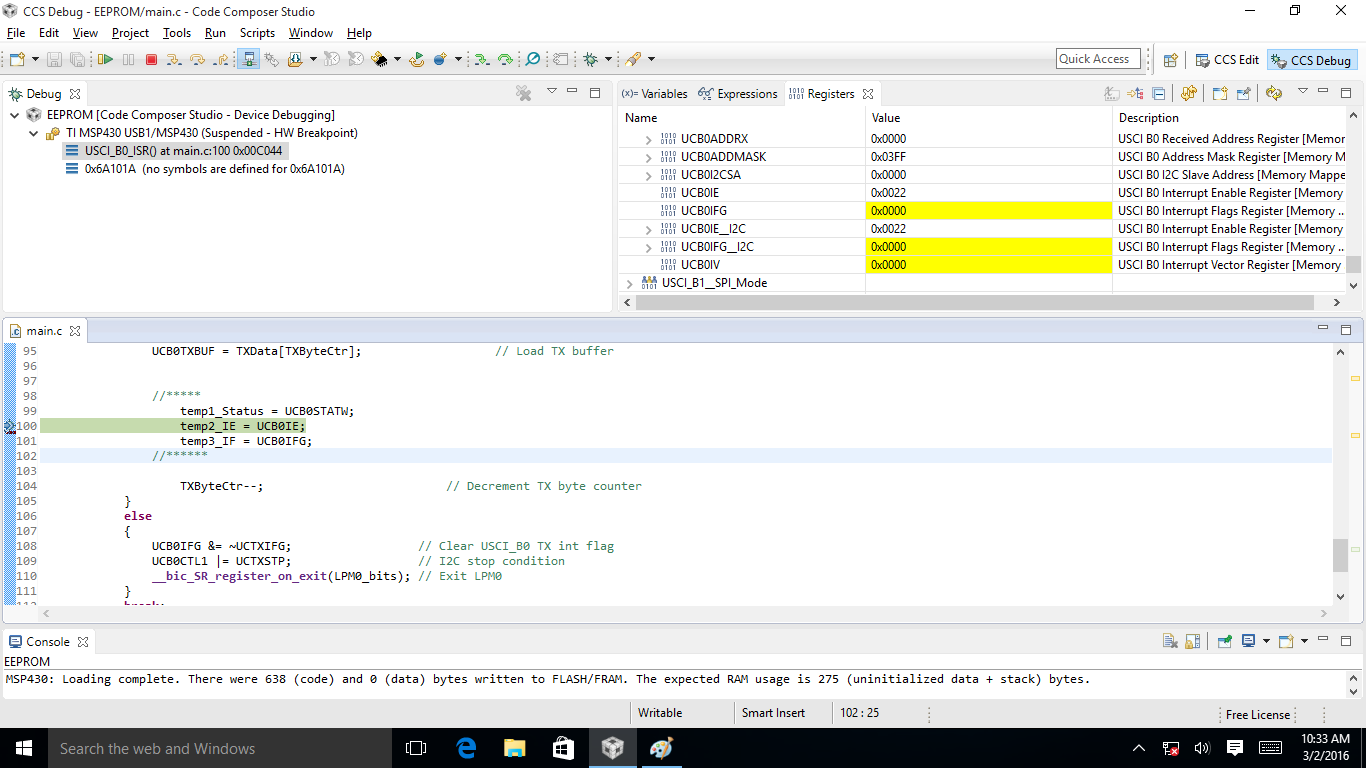Switch to CCS Edit perspective
This screenshot has height=768, width=1366.
[1227, 60]
